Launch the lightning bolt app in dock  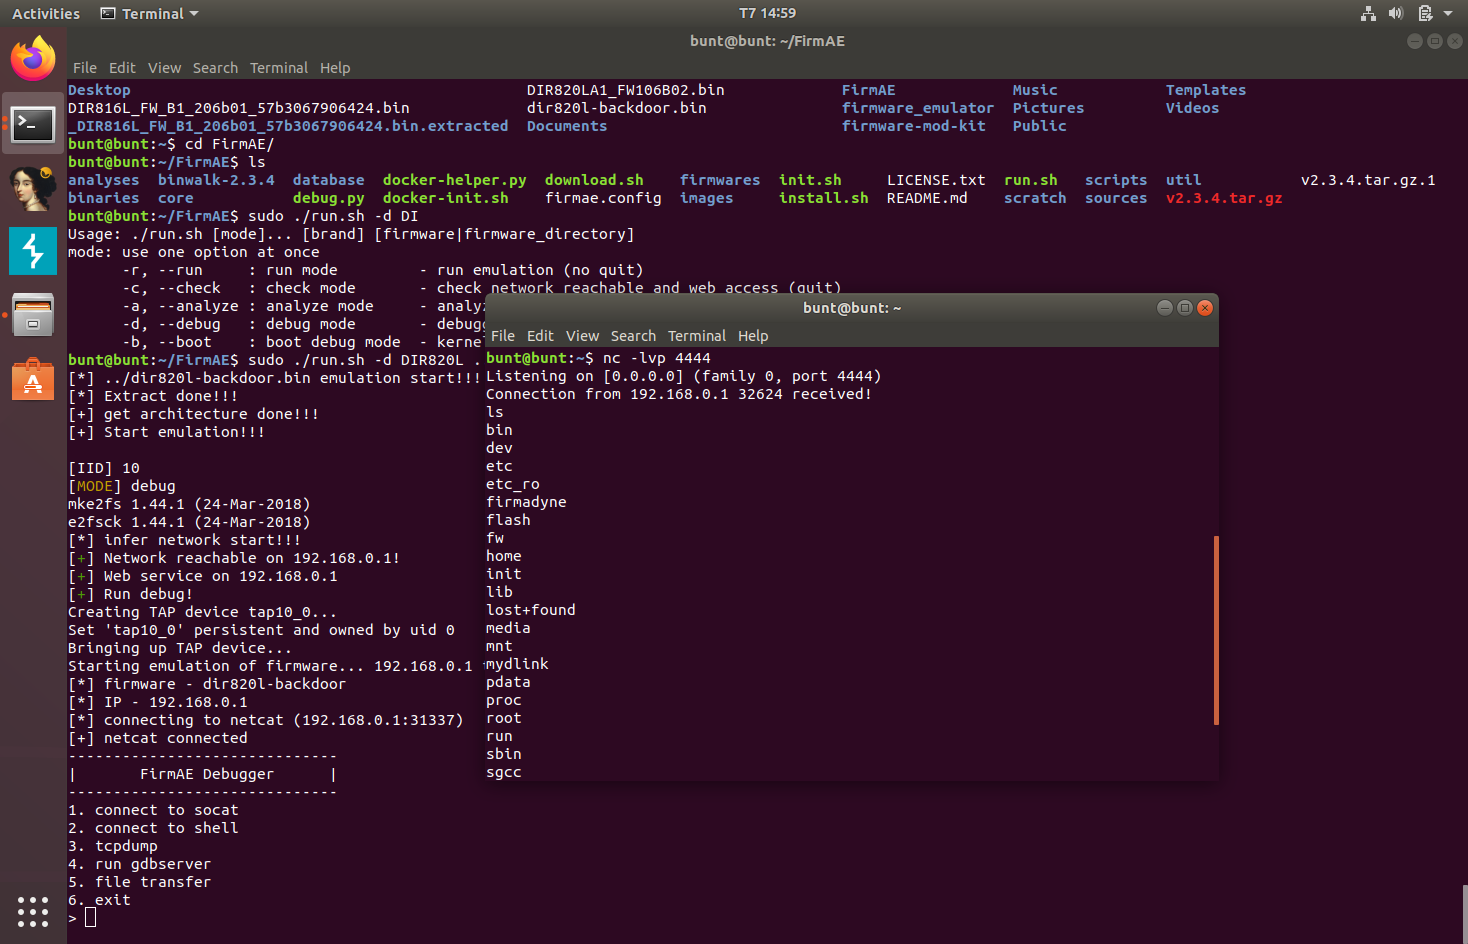[33, 251]
